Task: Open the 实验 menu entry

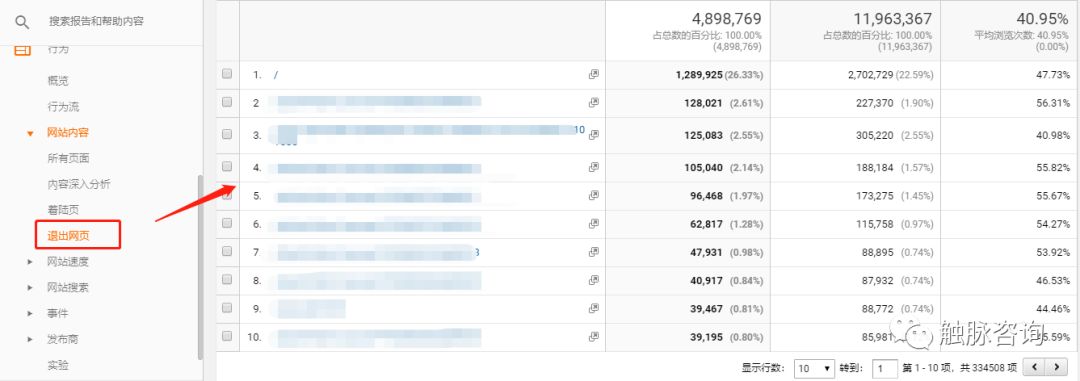Action: (58, 365)
